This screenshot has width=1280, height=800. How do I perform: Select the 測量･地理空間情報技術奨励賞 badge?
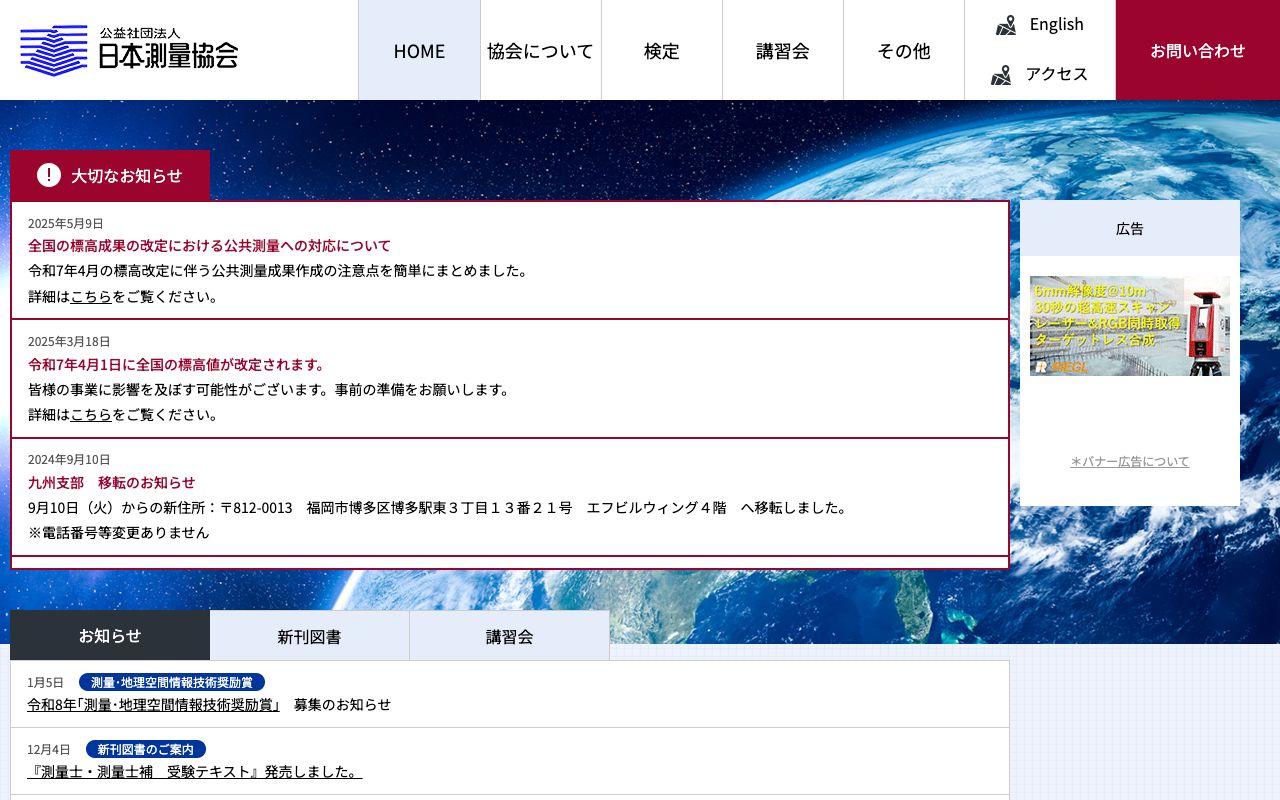[x=172, y=682]
